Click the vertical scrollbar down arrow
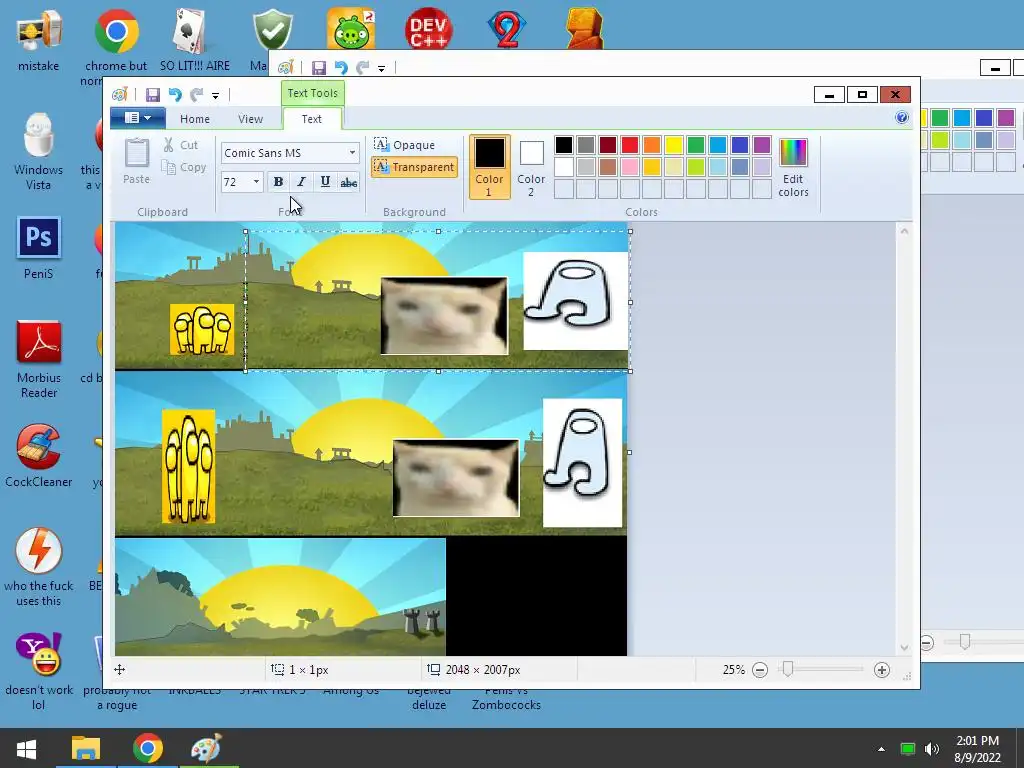This screenshot has width=1024, height=768. pyautogui.click(x=904, y=648)
